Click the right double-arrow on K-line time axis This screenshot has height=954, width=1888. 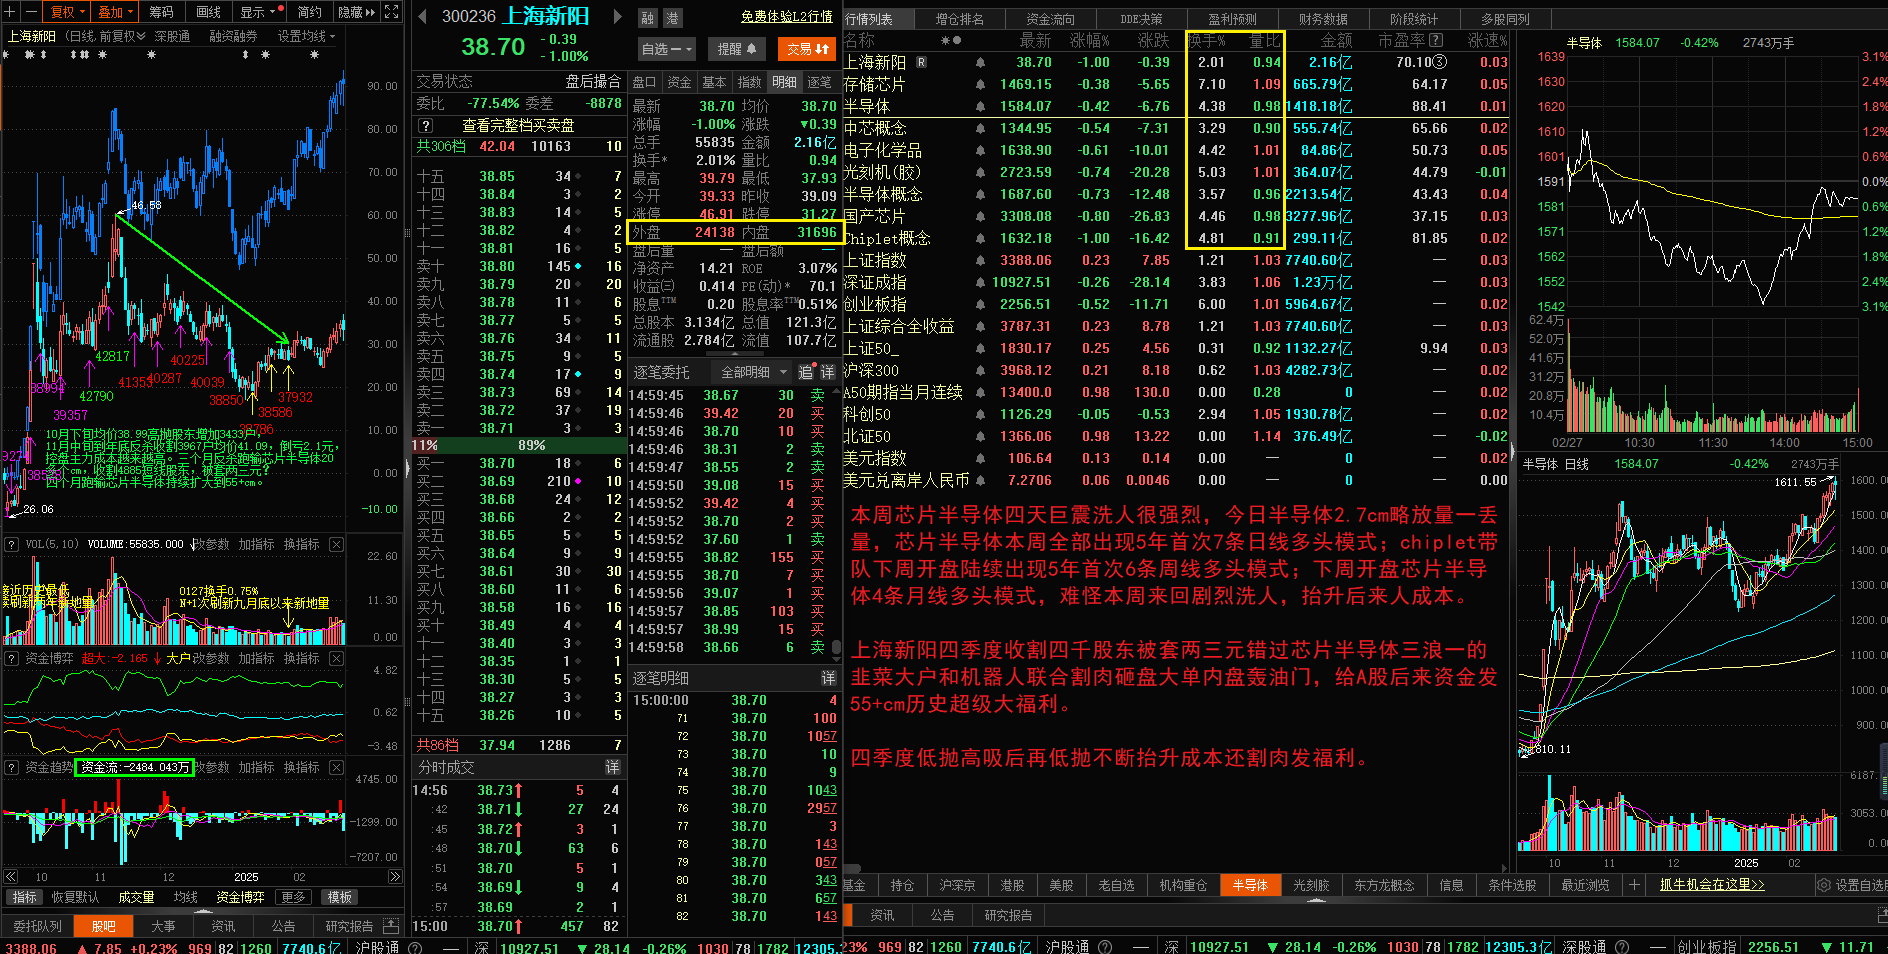coord(395,877)
